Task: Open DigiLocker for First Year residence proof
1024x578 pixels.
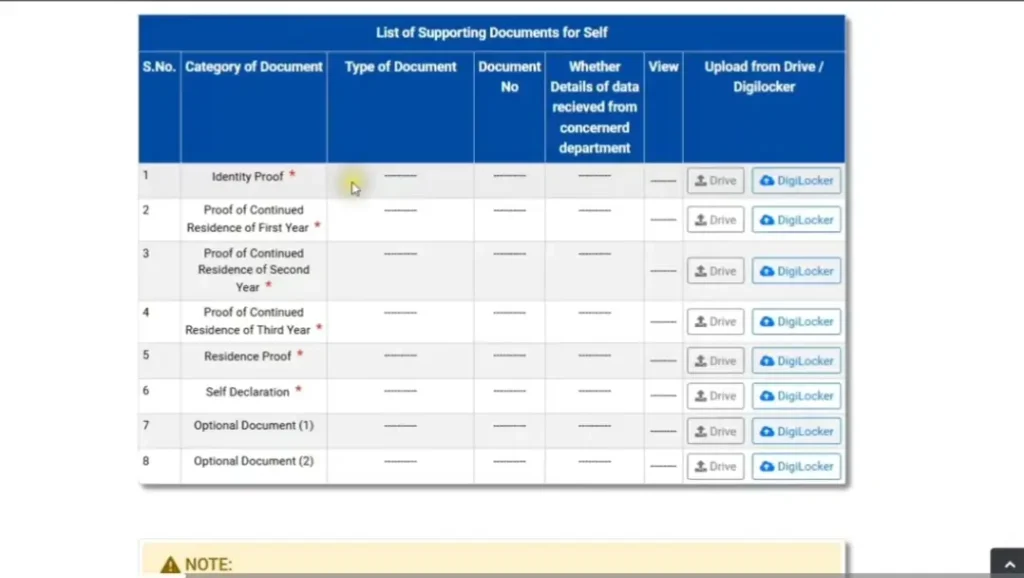Action: [x=796, y=220]
